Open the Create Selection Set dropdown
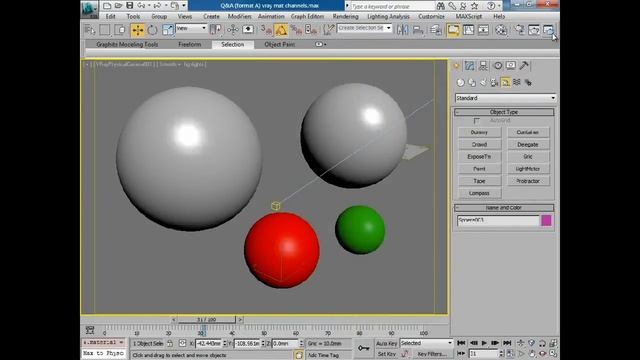Screen dimensions: 640x360 pyautogui.click(x=364, y=28)
